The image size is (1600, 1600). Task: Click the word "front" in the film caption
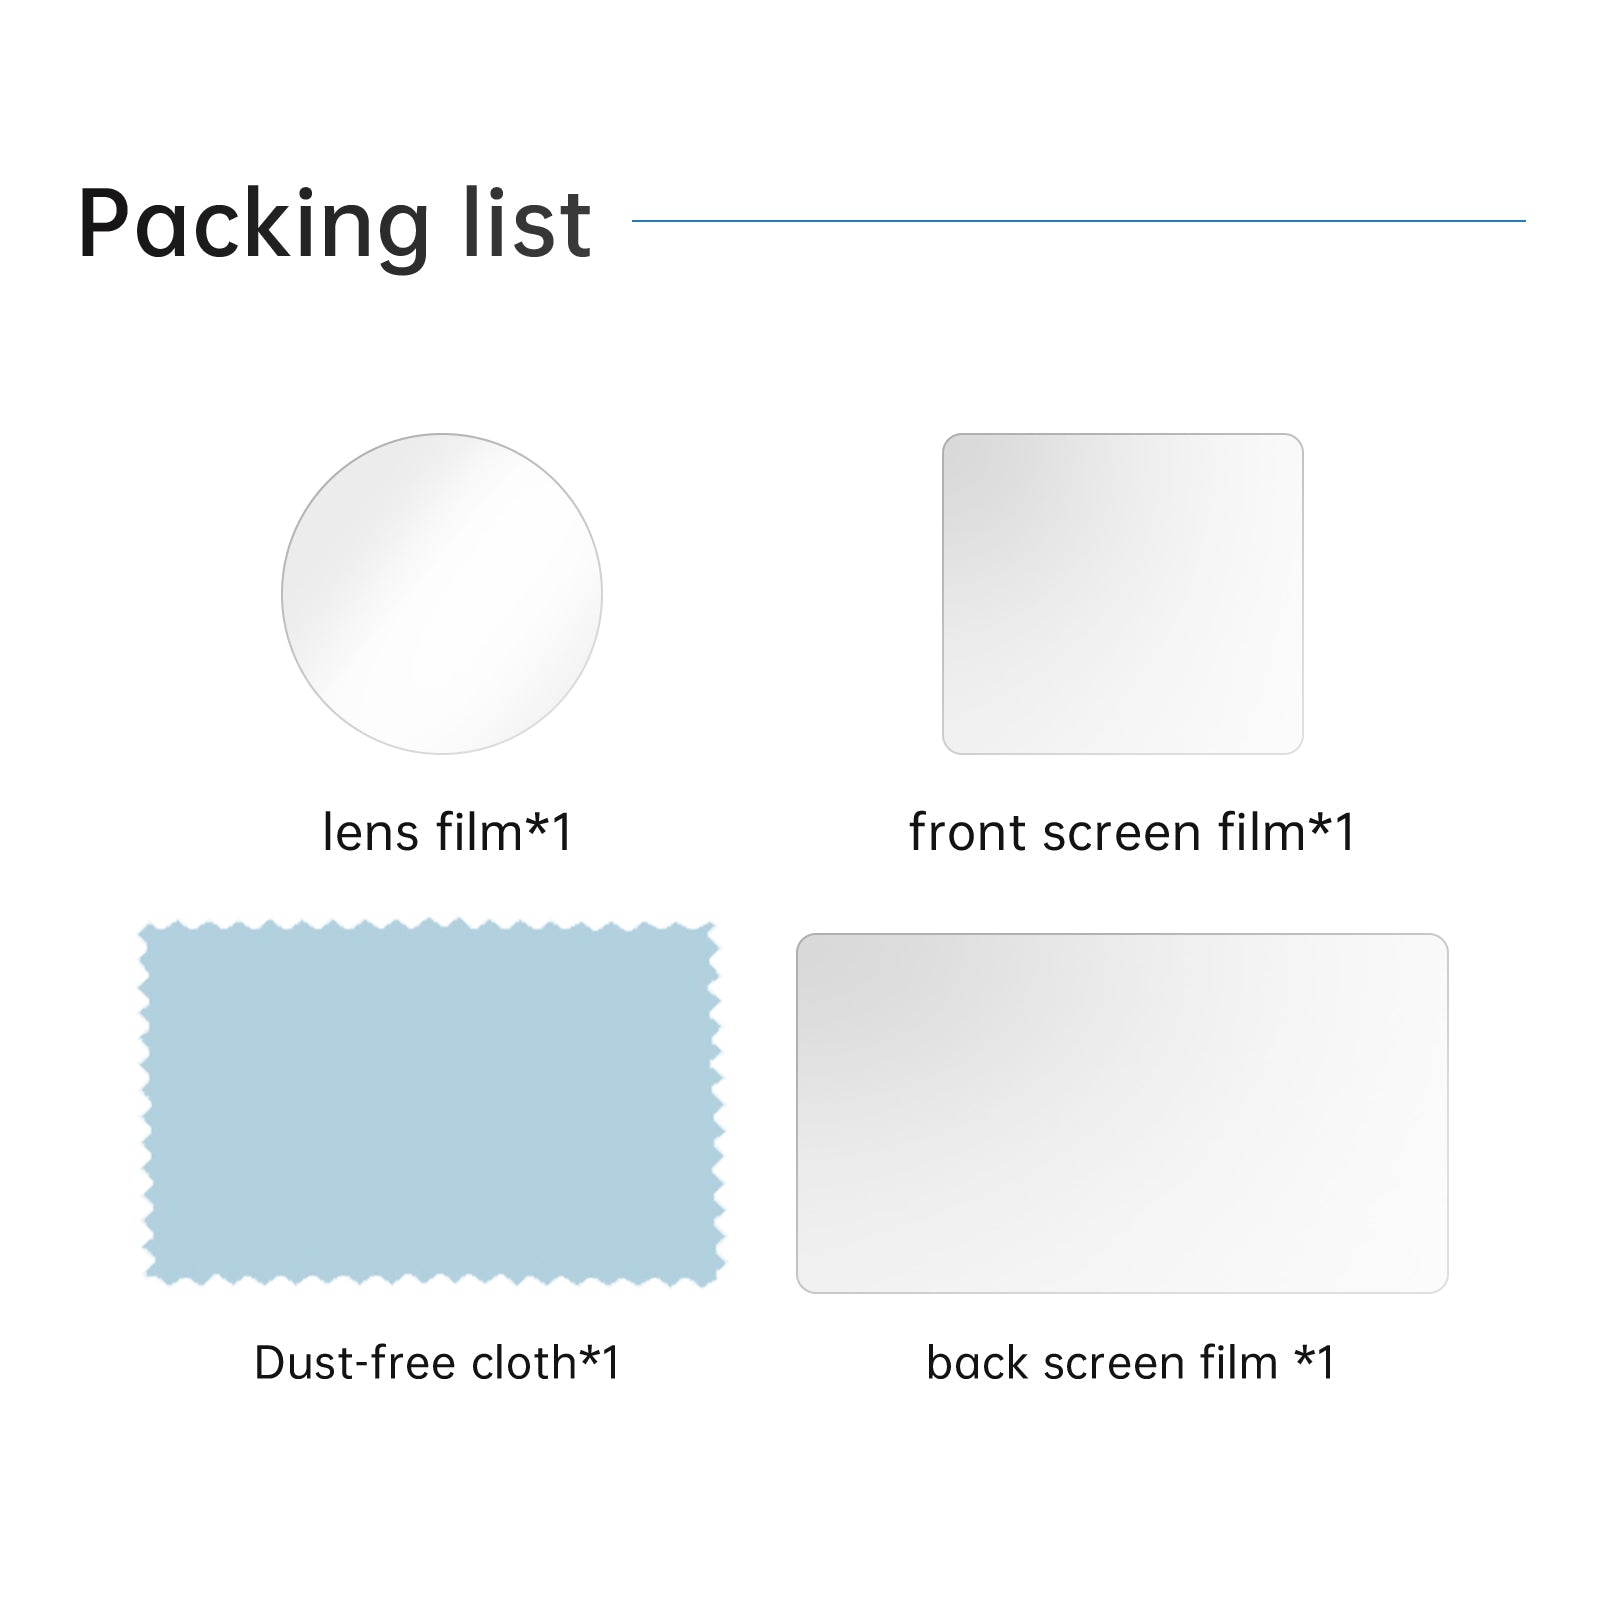tap(968, 832)
